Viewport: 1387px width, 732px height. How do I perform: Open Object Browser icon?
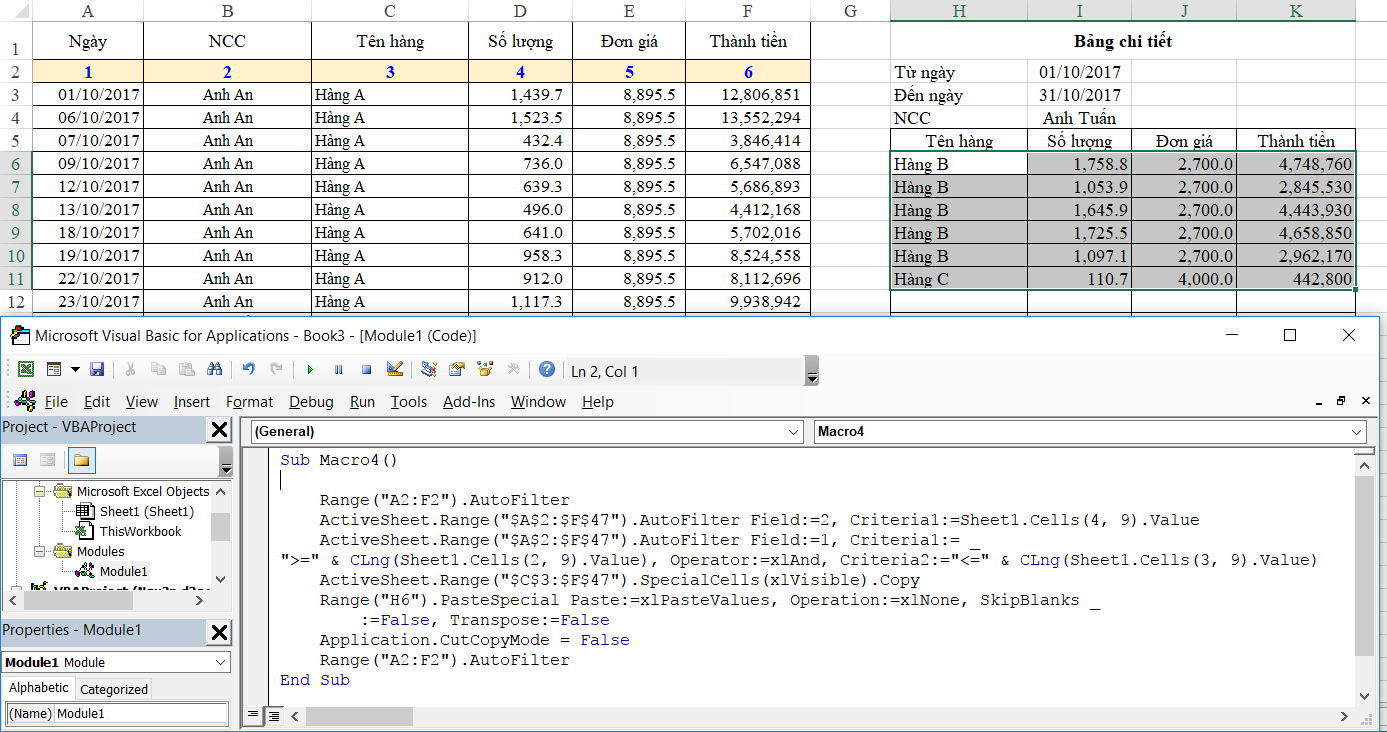(x=485, y=370)
